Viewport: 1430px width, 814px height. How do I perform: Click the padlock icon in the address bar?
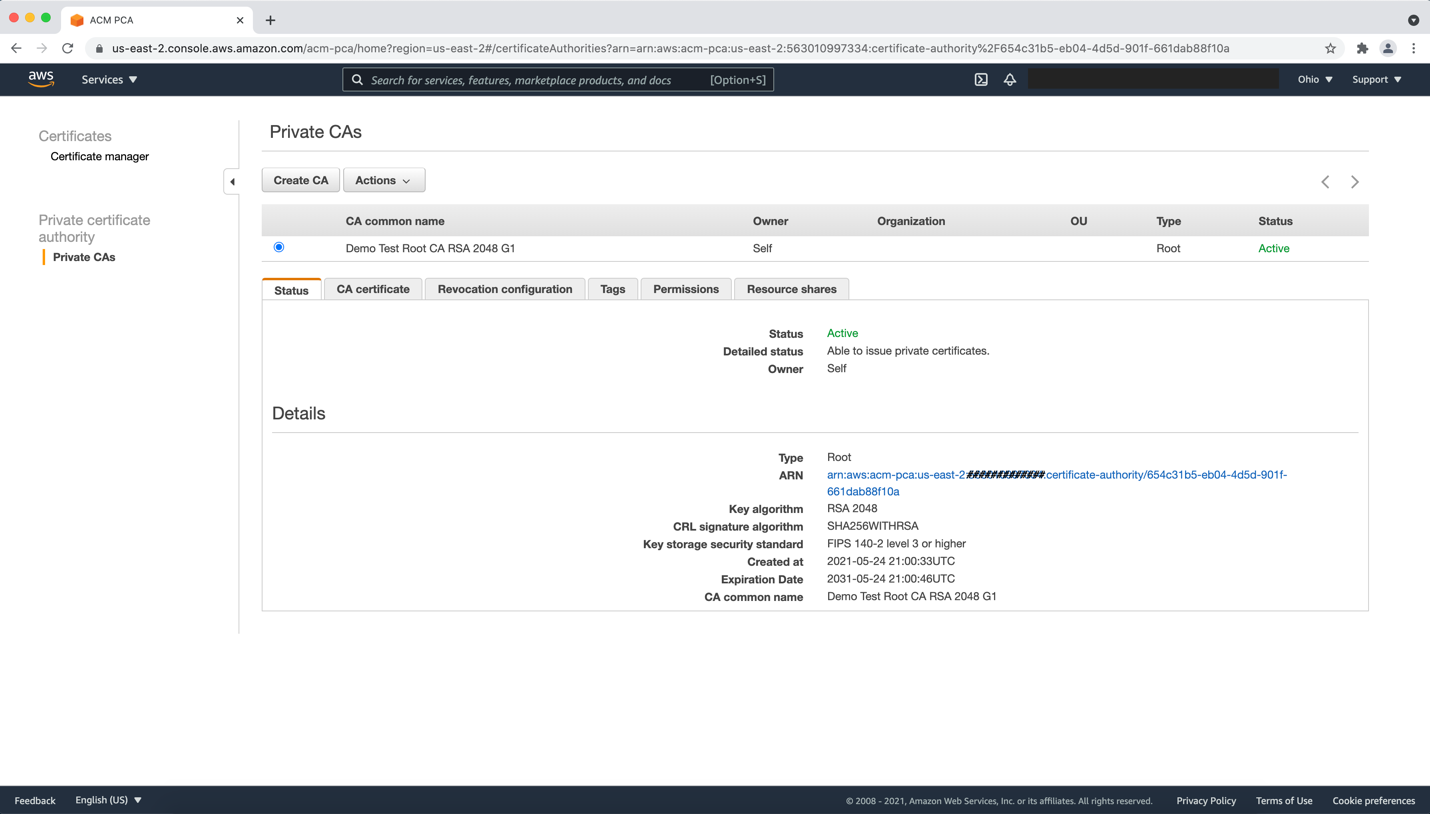[98, 47]
